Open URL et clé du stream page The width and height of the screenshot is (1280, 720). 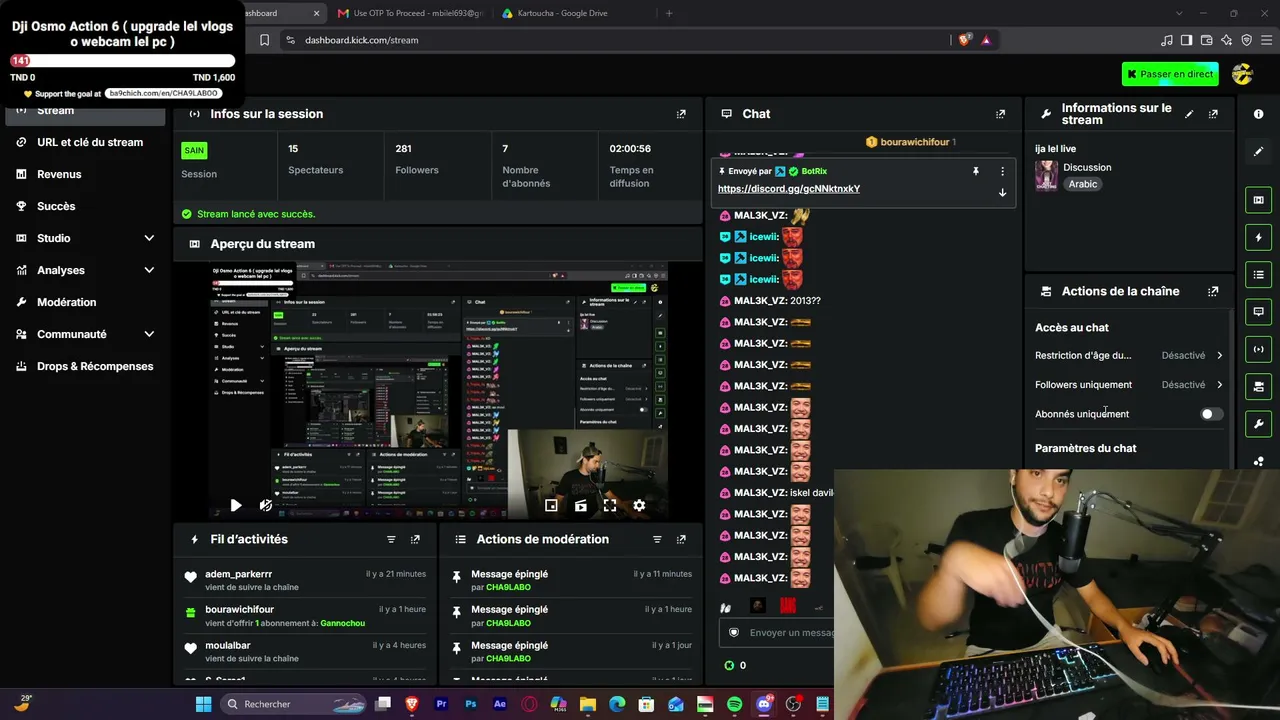(85, 142)
